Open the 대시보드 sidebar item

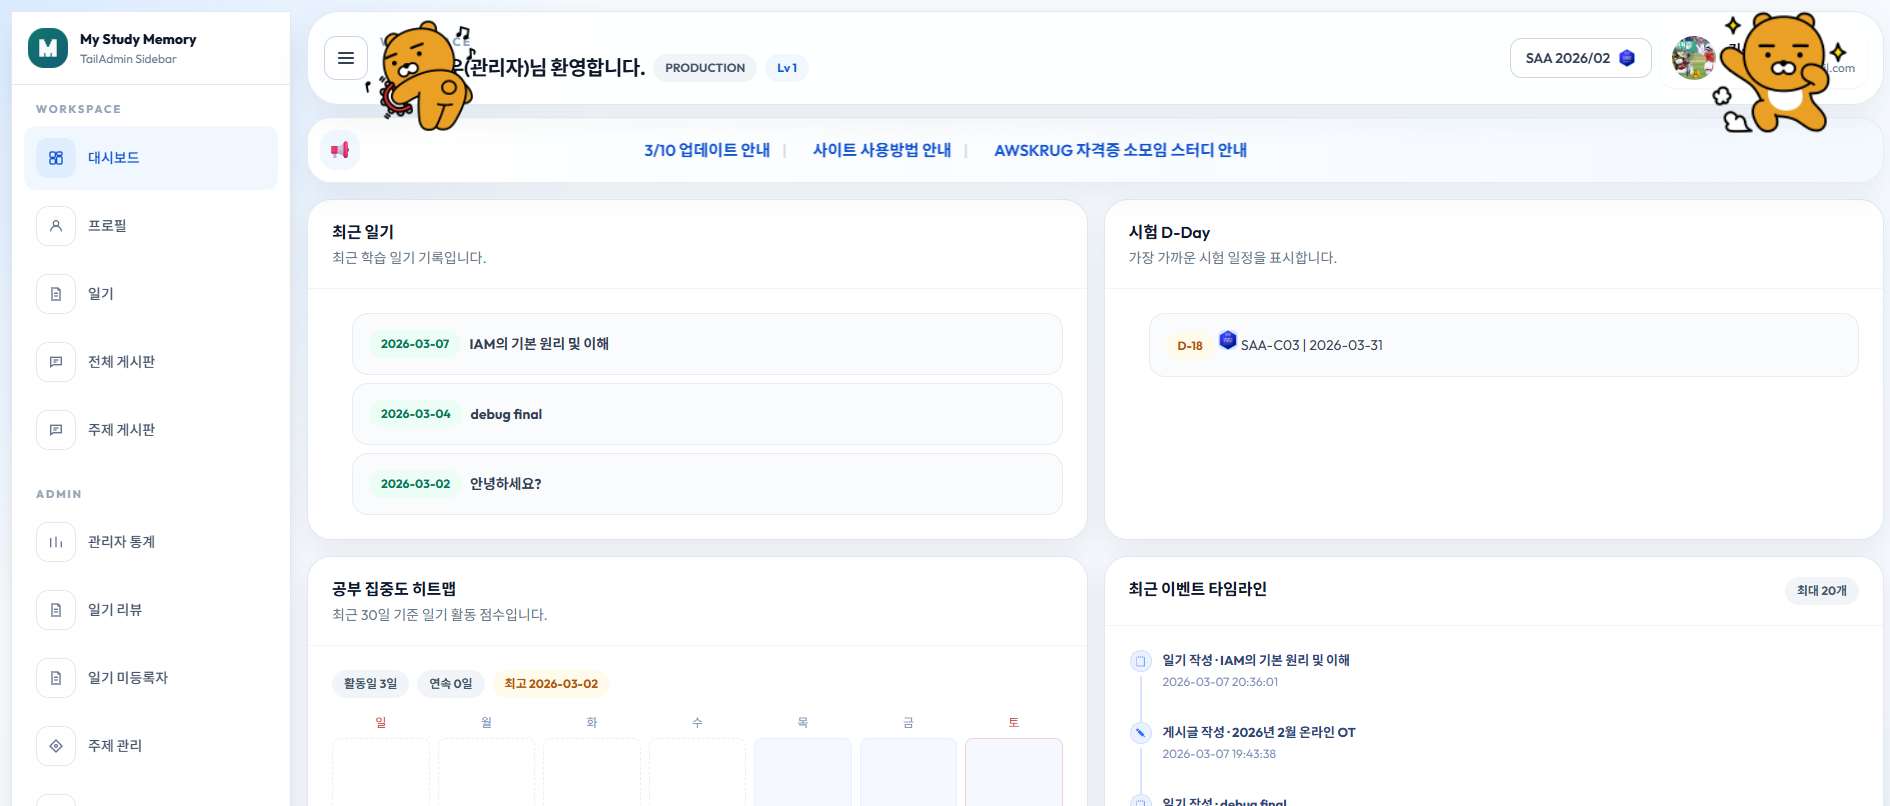pos(151,158)
